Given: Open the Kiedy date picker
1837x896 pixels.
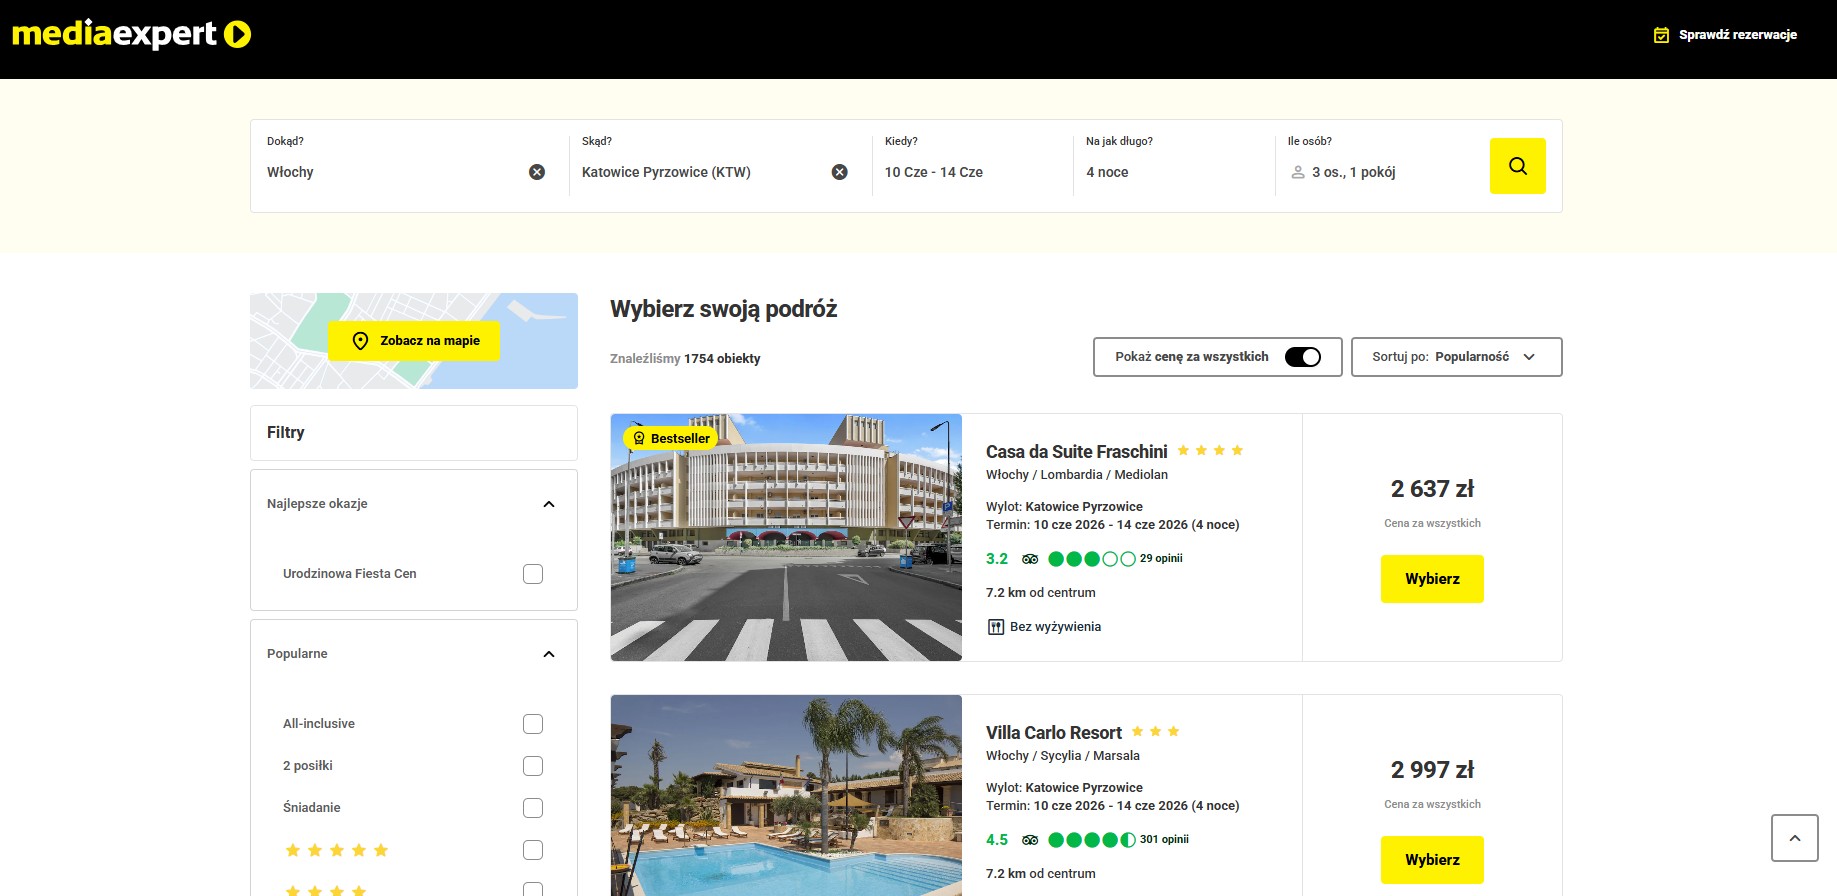Looking at the screenshot, I should [972, 166].
